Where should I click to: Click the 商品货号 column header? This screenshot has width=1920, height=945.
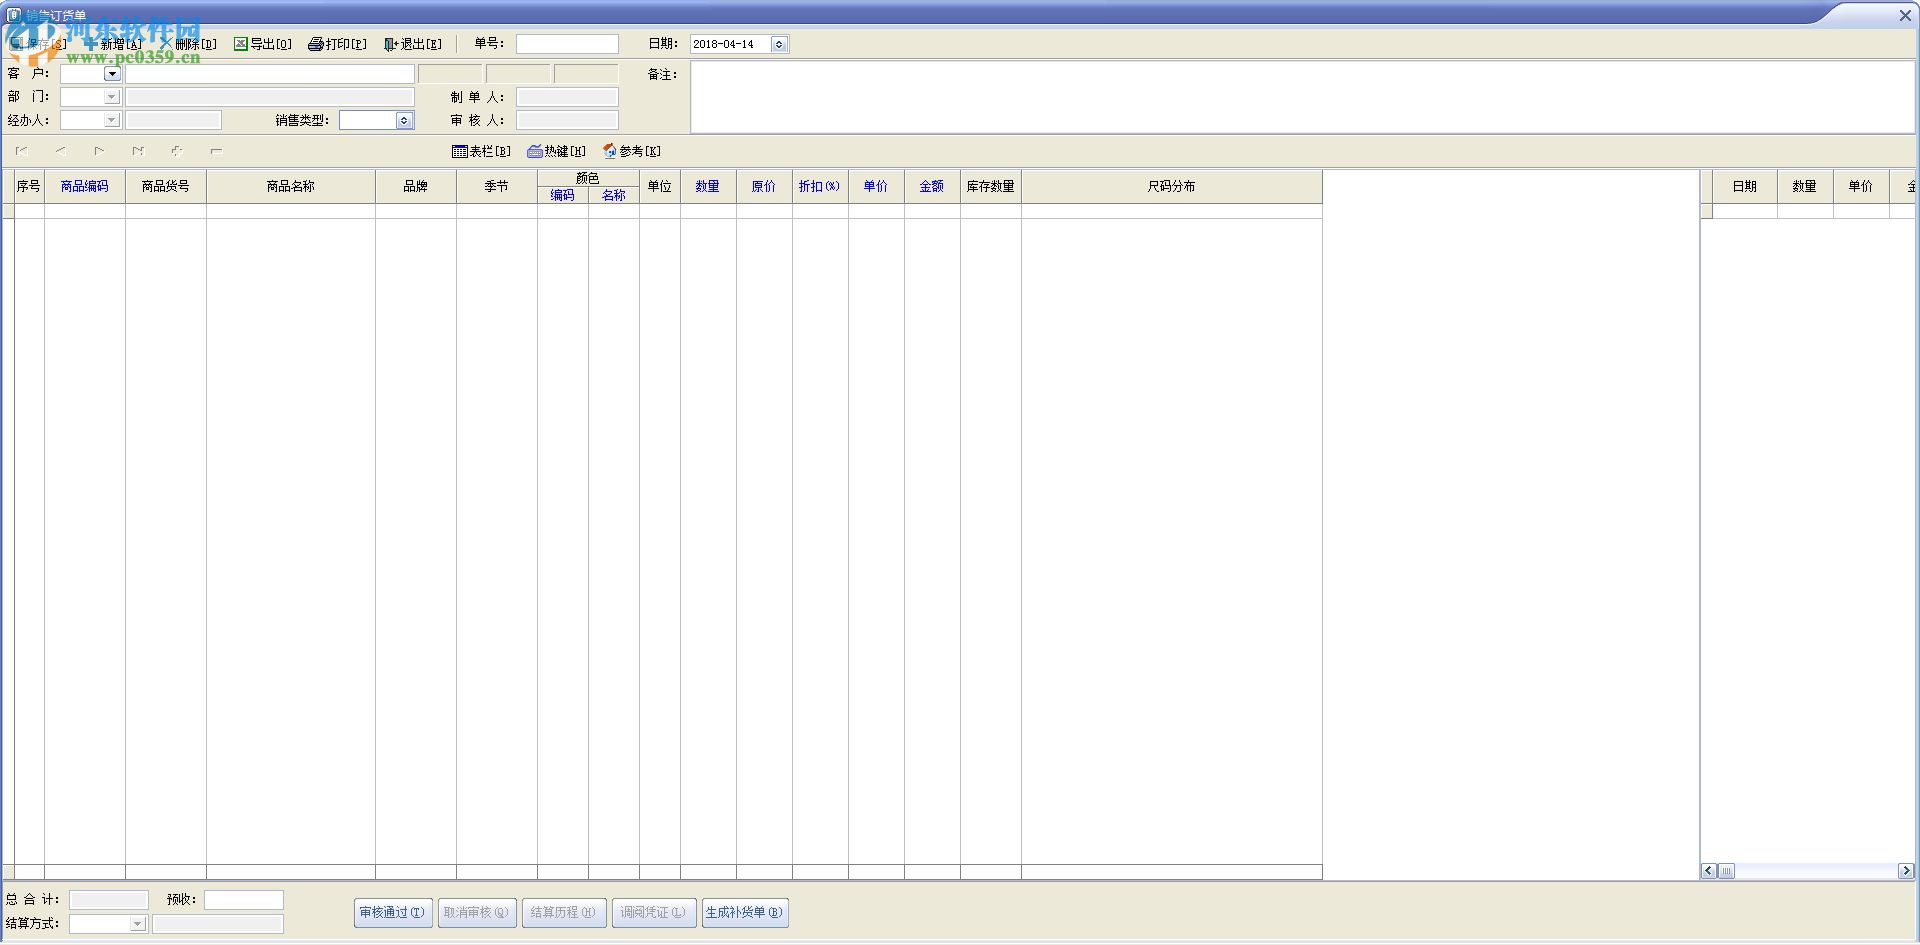166,187
